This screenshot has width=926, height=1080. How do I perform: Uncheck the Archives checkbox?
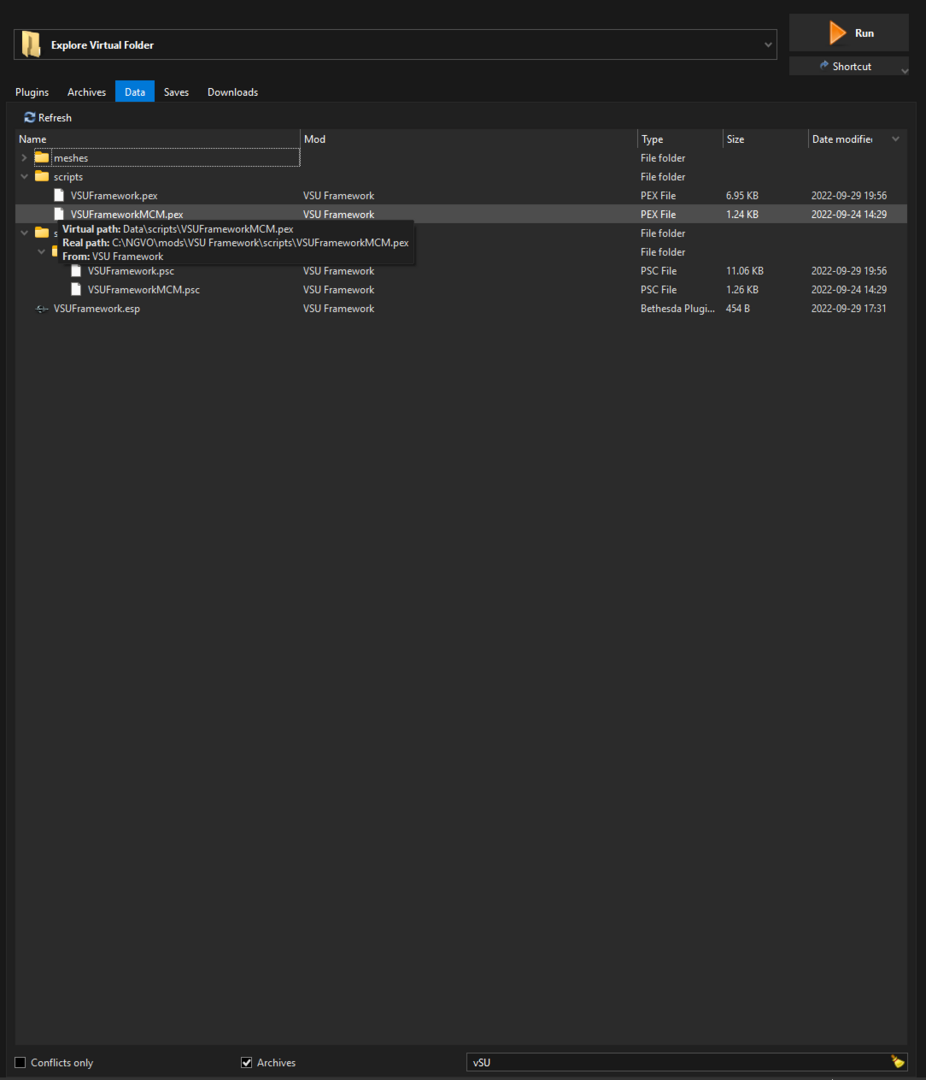pos(247,1063)
